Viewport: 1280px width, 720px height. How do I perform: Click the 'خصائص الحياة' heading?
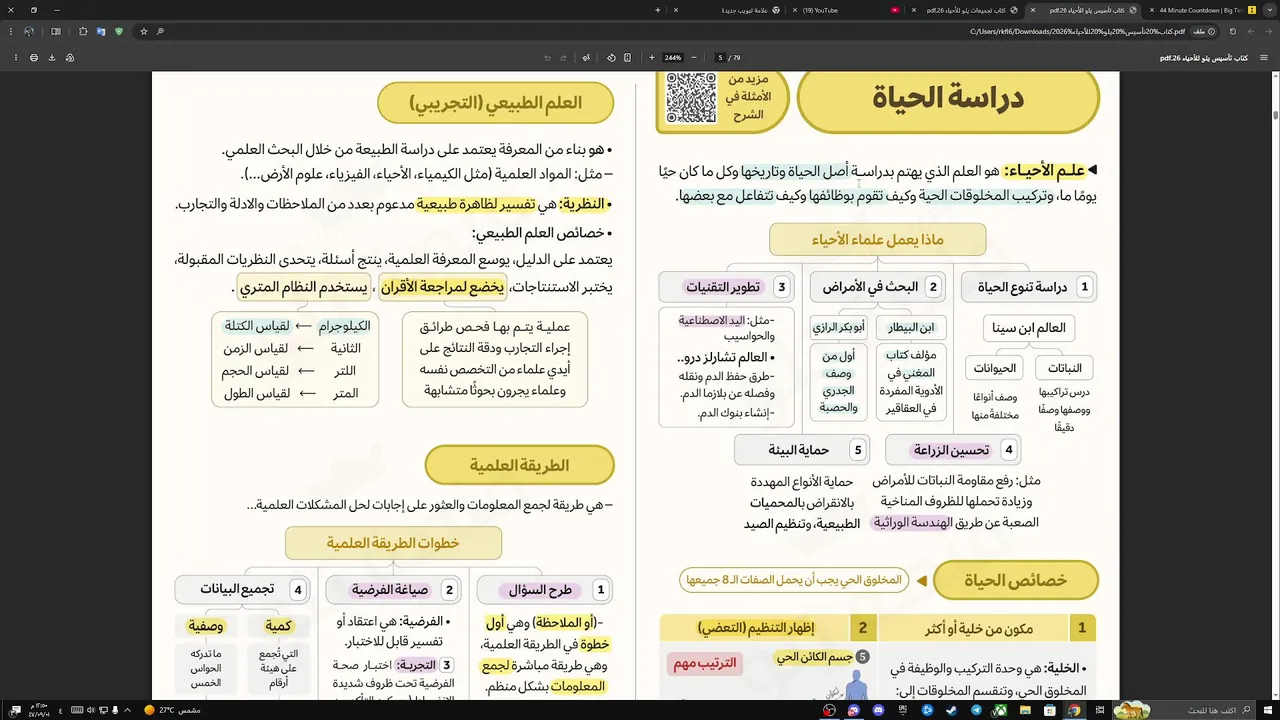[x=1015, y=581]
